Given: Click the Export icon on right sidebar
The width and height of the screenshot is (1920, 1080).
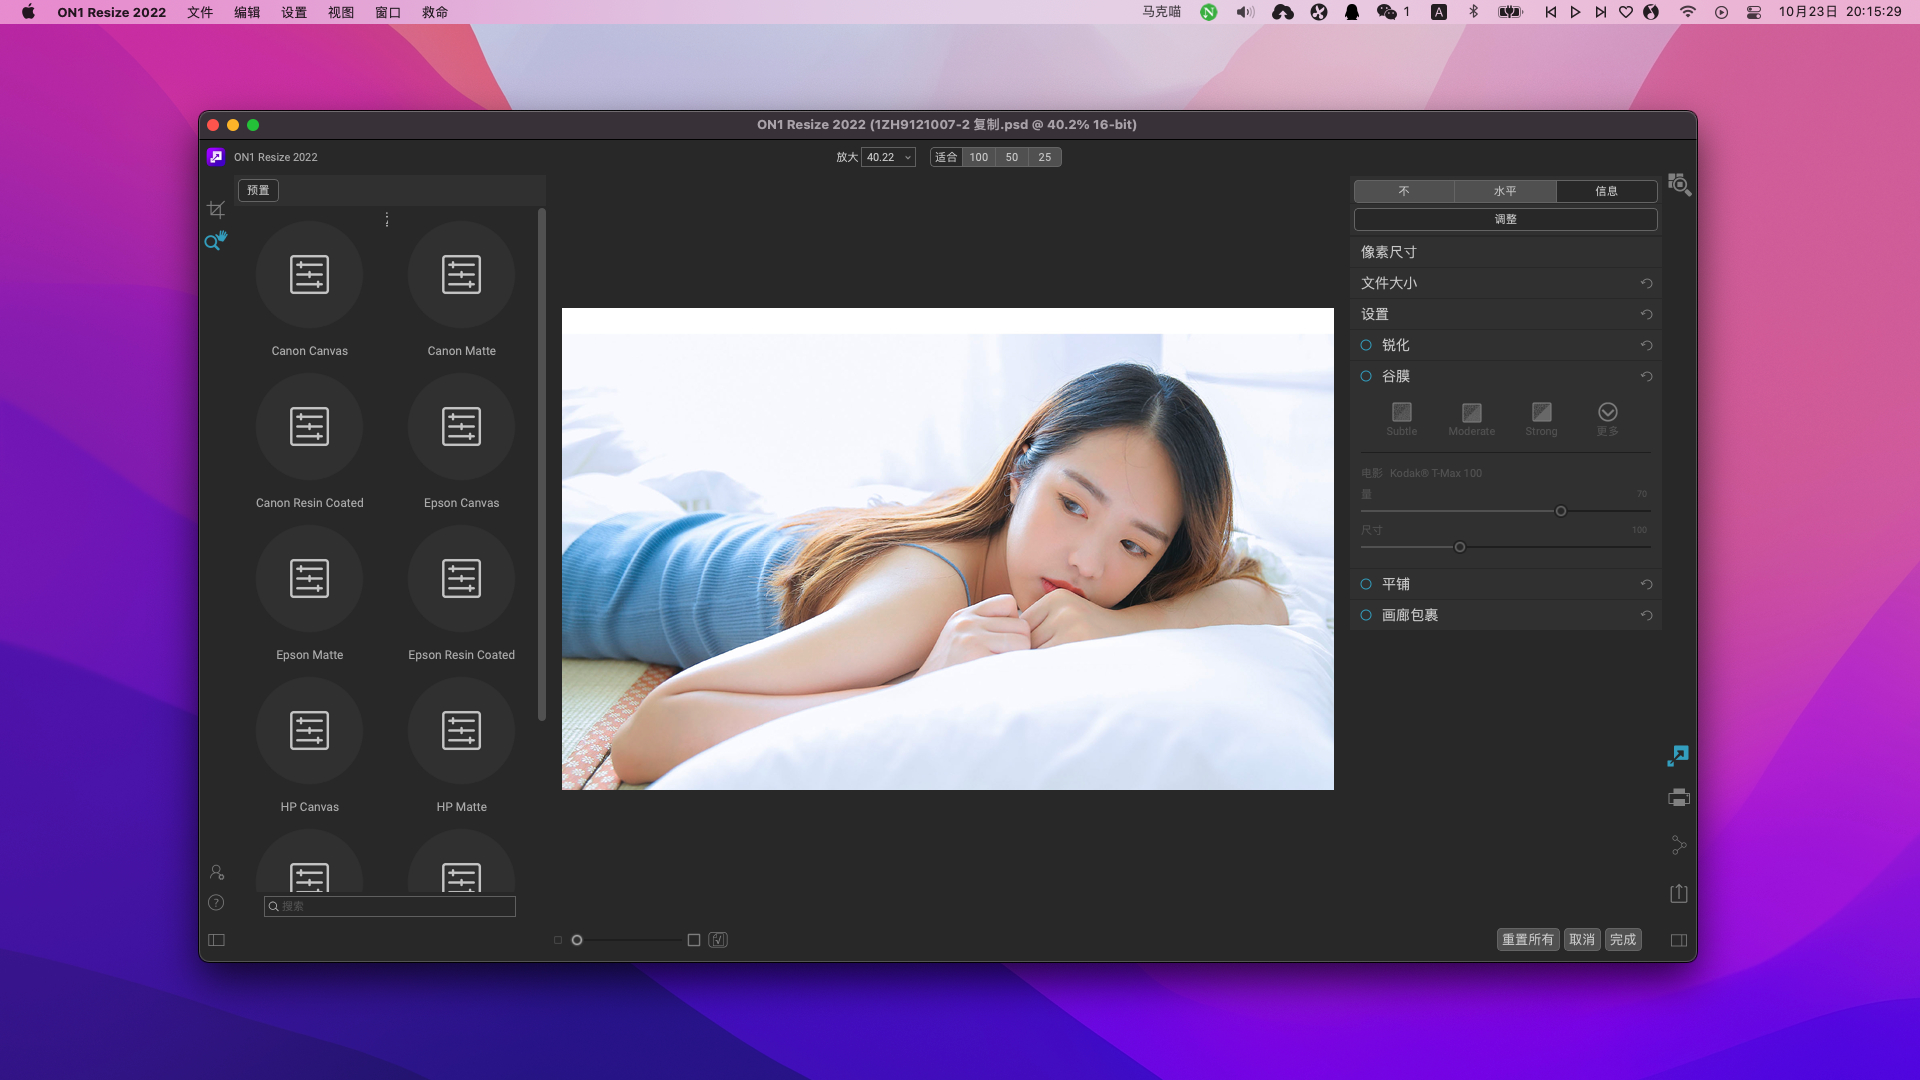Looking at the screenshot, I should pos(1679,893).
